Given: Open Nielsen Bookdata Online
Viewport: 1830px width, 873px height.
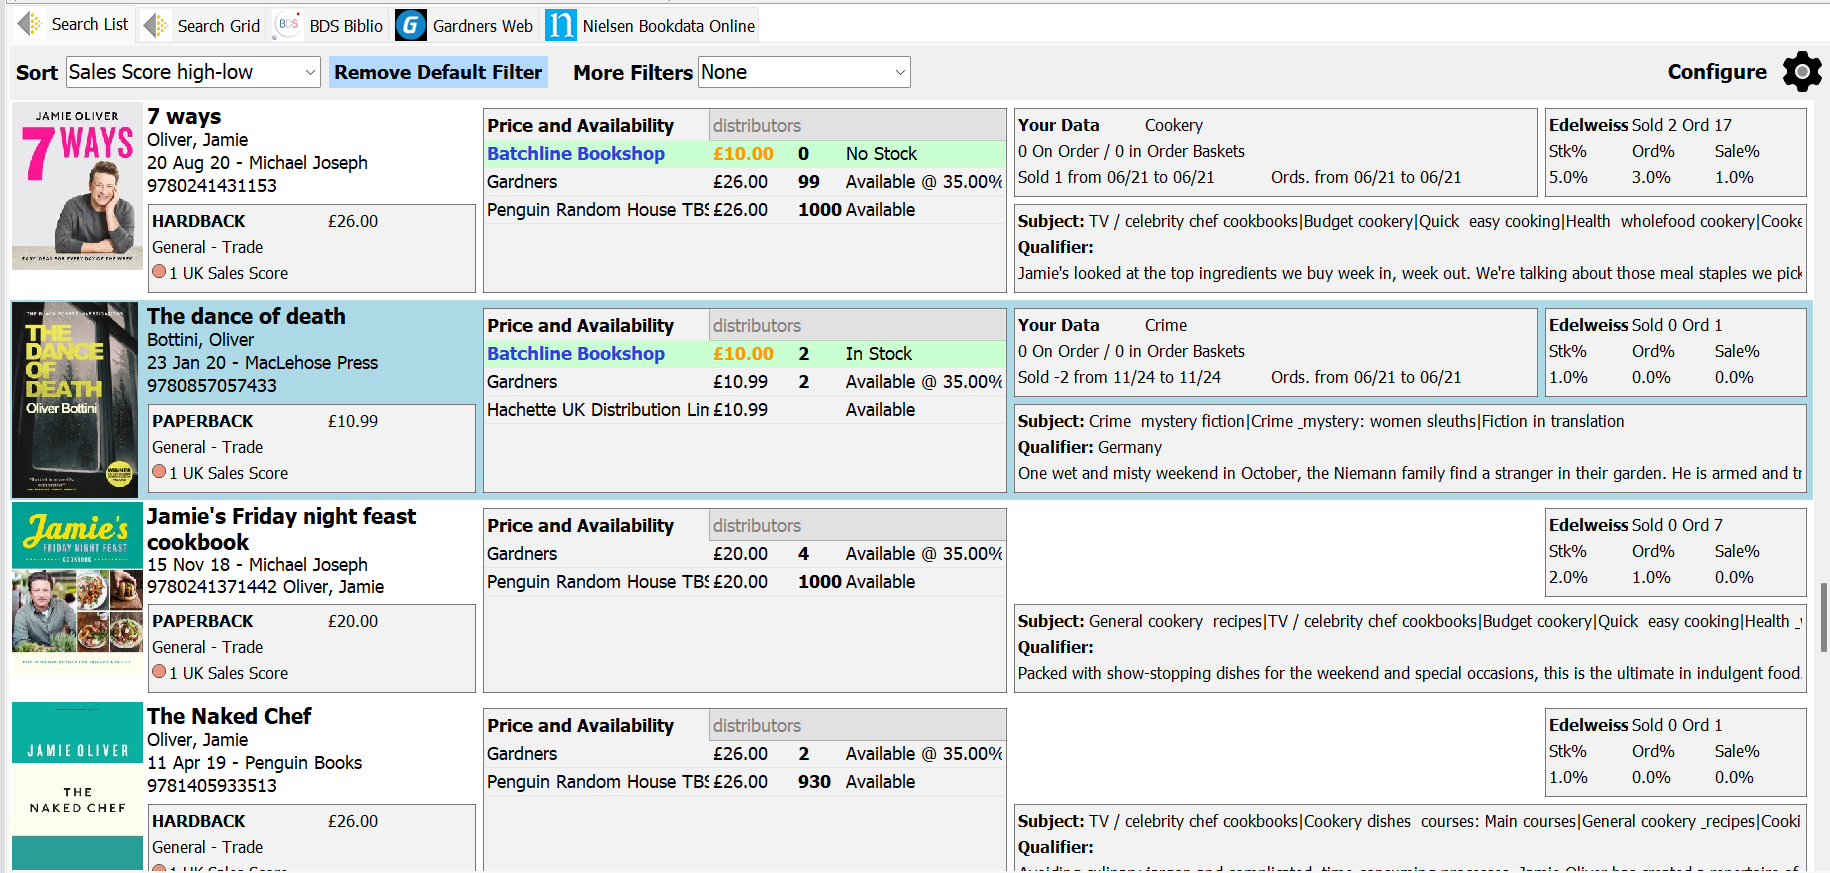Looking at the screenshot, I should [x=651, y=25].
